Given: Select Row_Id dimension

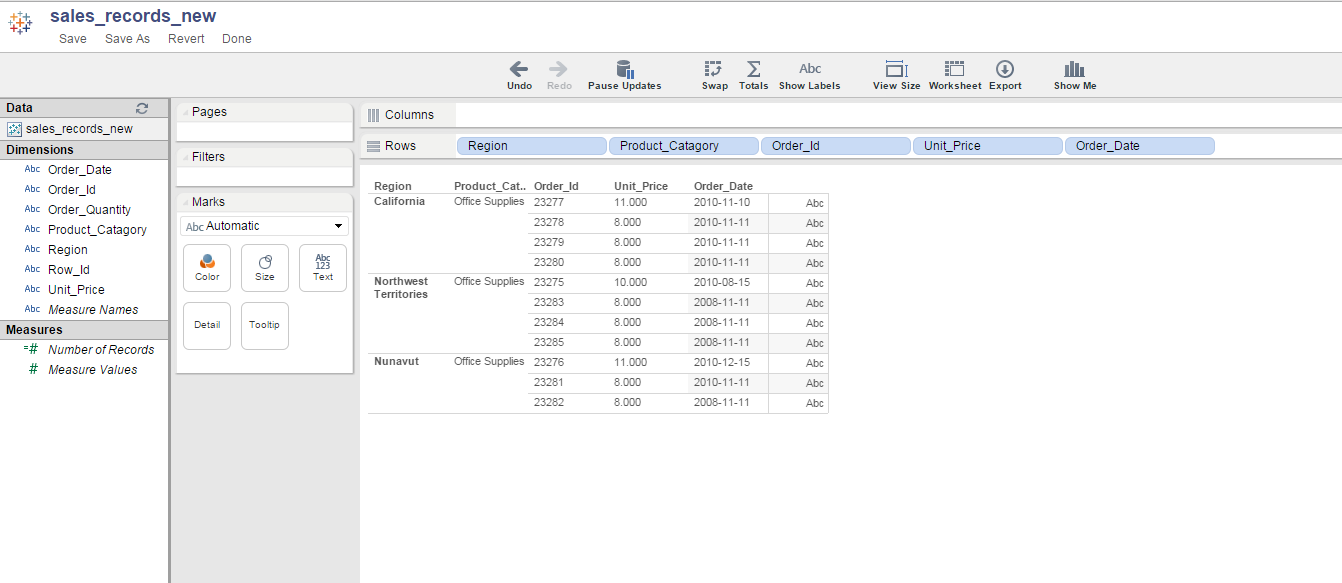Looking at the screenshot, I should tap(69, 270).
